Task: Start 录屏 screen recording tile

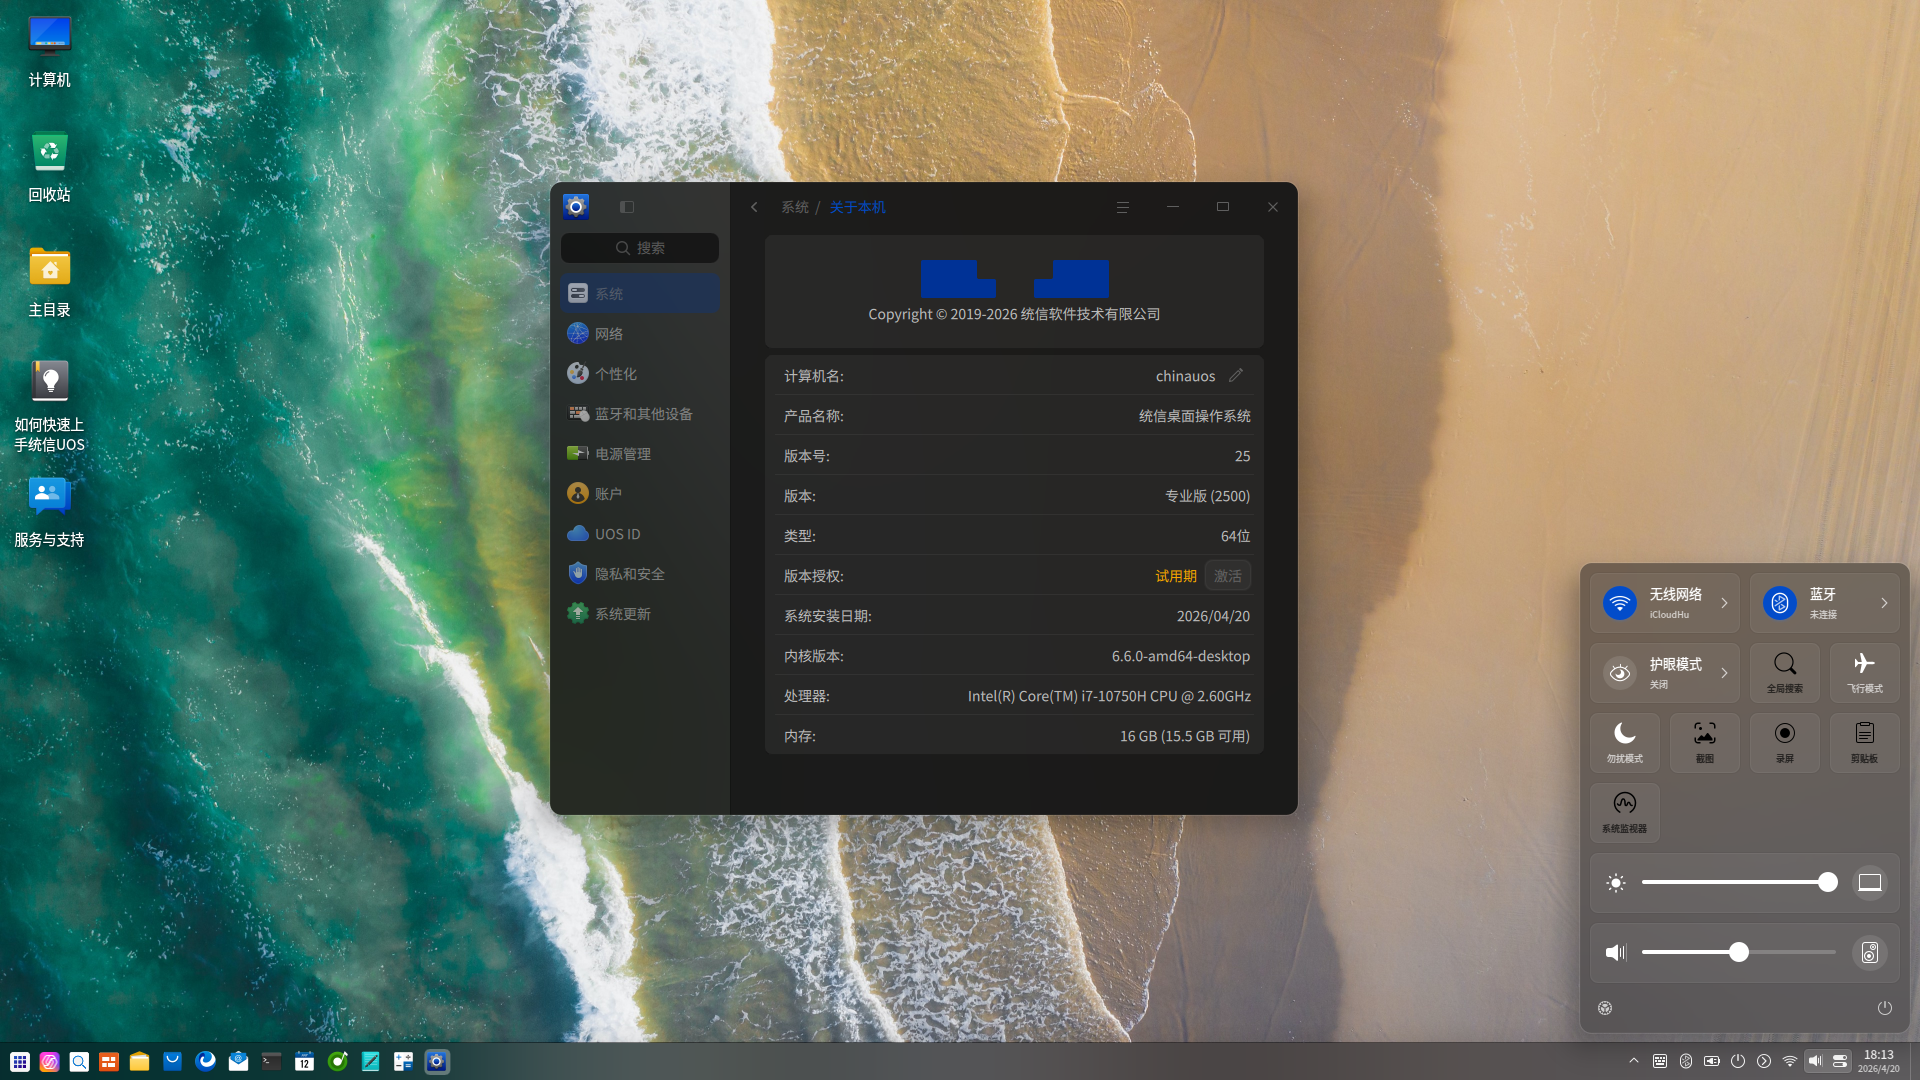Action: [x=1785, y=742]
